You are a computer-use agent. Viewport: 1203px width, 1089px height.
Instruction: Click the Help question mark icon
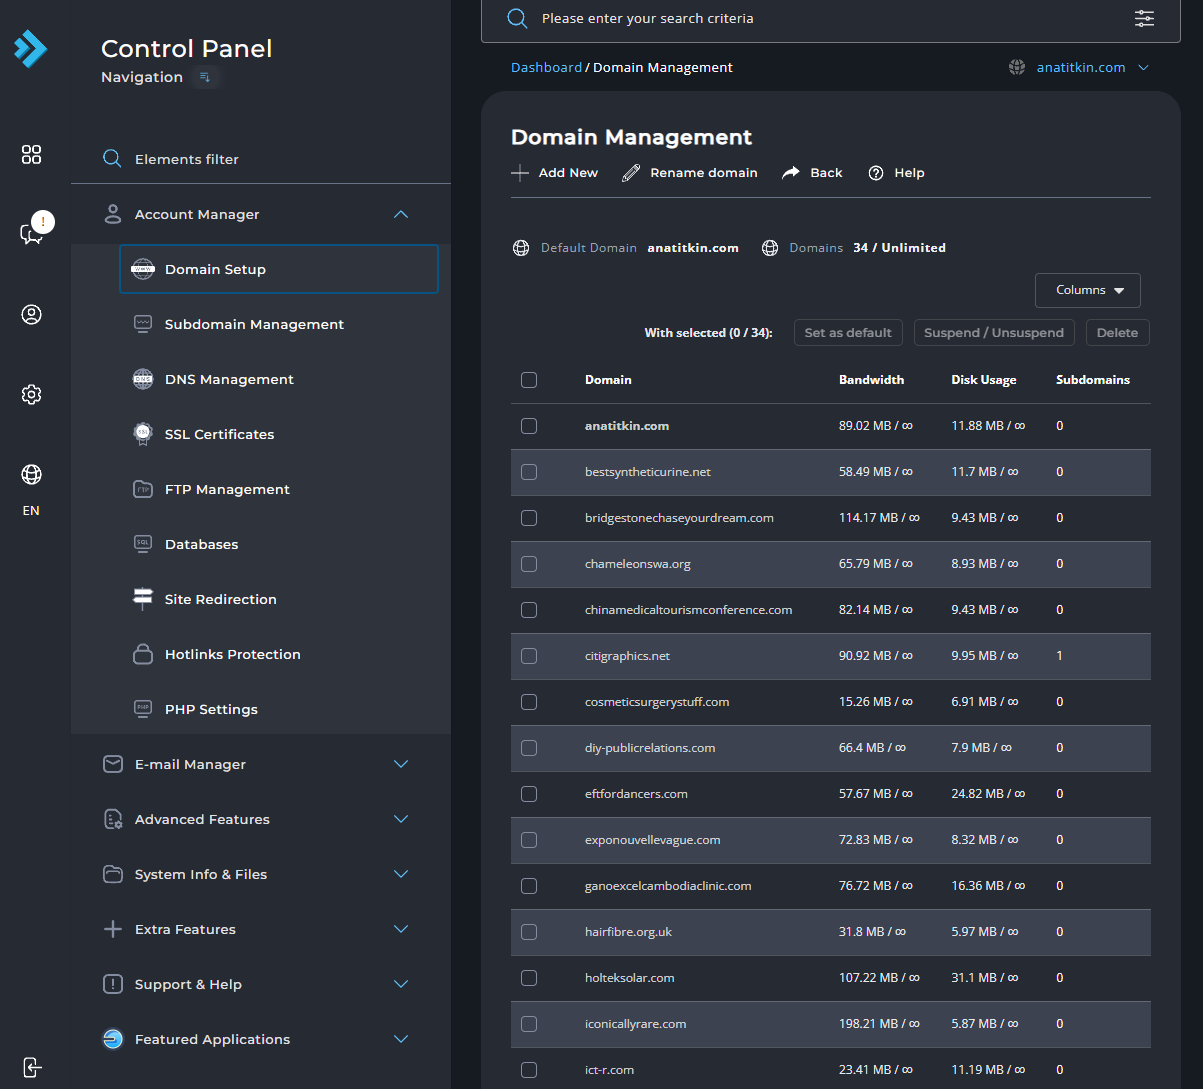coord(876,173)
